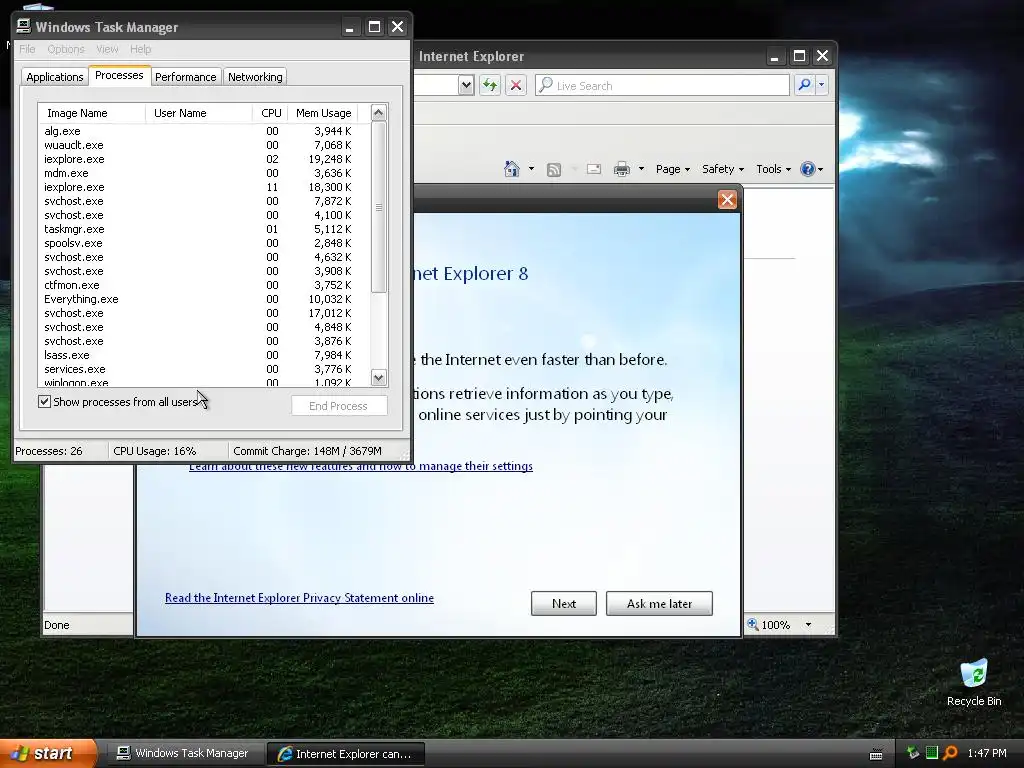The image size is (1024, 768).
Task: Click the red Stop icon in IE
Action: click(x=516, y=85)
